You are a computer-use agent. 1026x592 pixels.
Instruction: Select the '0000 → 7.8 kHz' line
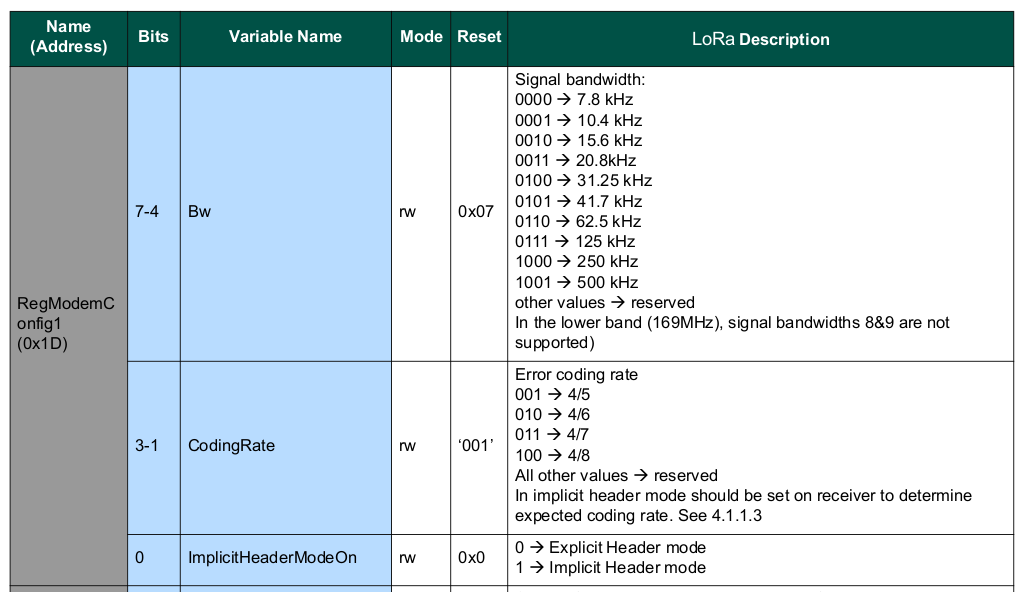[574, 99]
